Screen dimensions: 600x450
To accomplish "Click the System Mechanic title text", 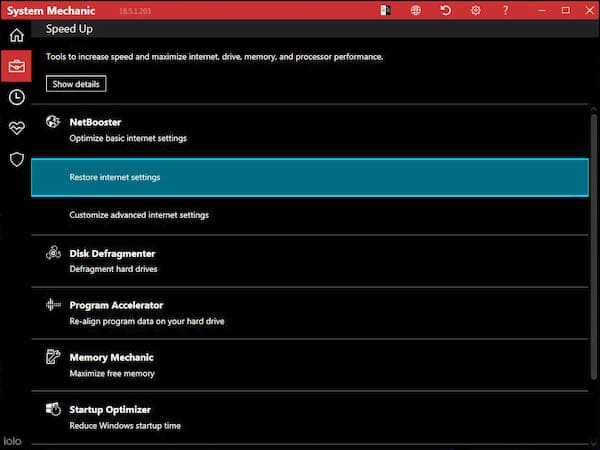I will 51,11.
